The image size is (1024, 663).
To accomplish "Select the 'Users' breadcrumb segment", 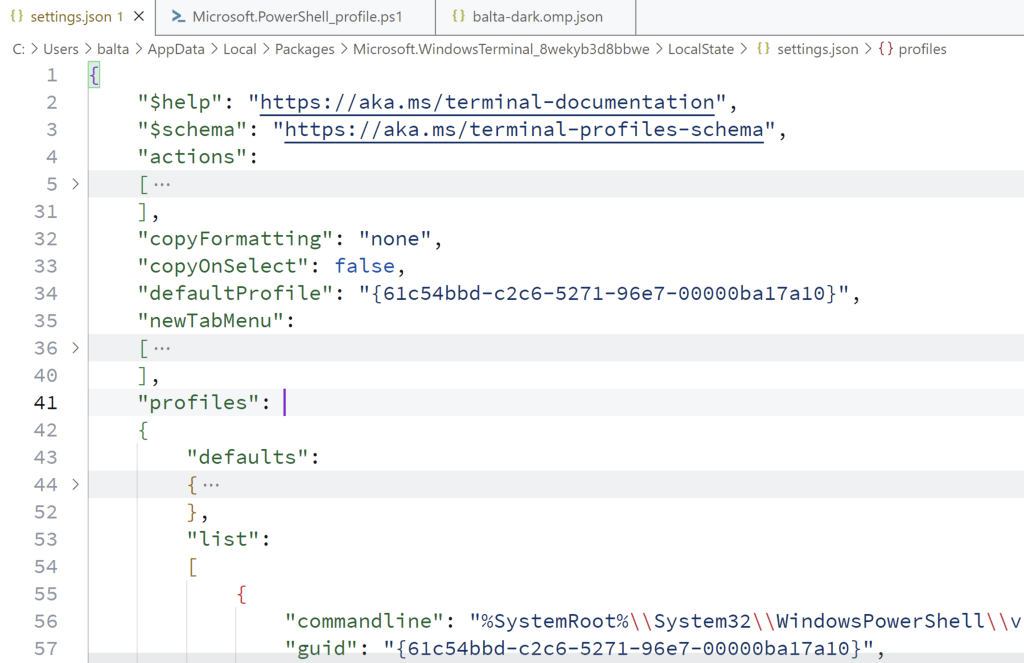I will pos(61,49).
